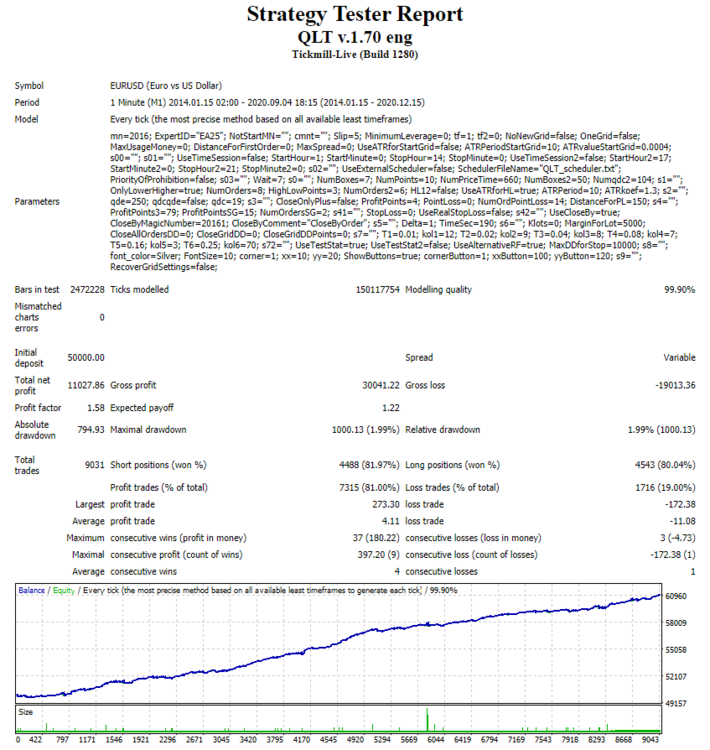Click the Short positions value 4488 (81.97%)
The image size is (710, 750).
coord(369,464)
